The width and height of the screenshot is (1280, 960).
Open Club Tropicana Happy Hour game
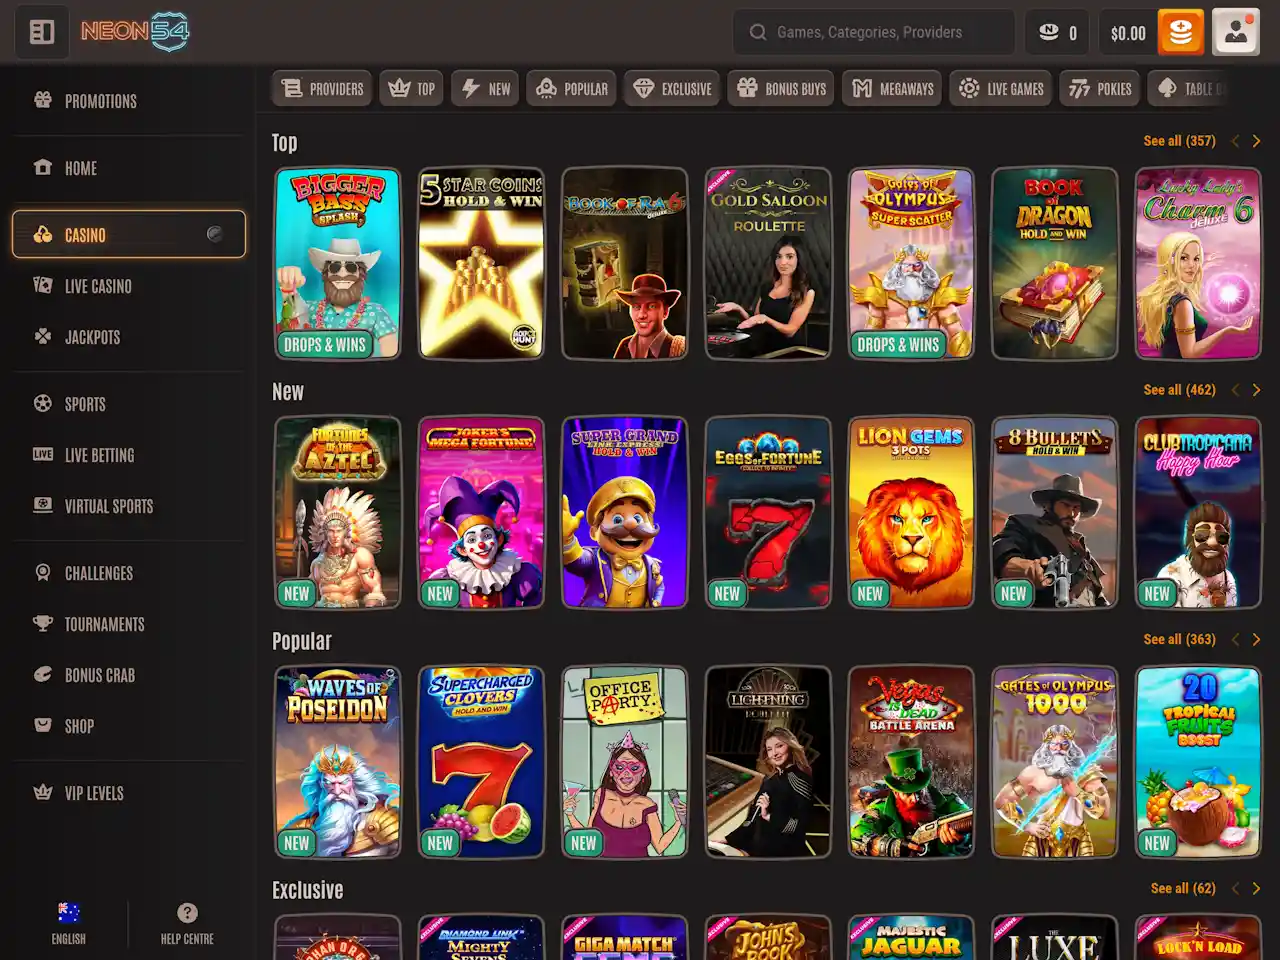tap(1198, 512)
